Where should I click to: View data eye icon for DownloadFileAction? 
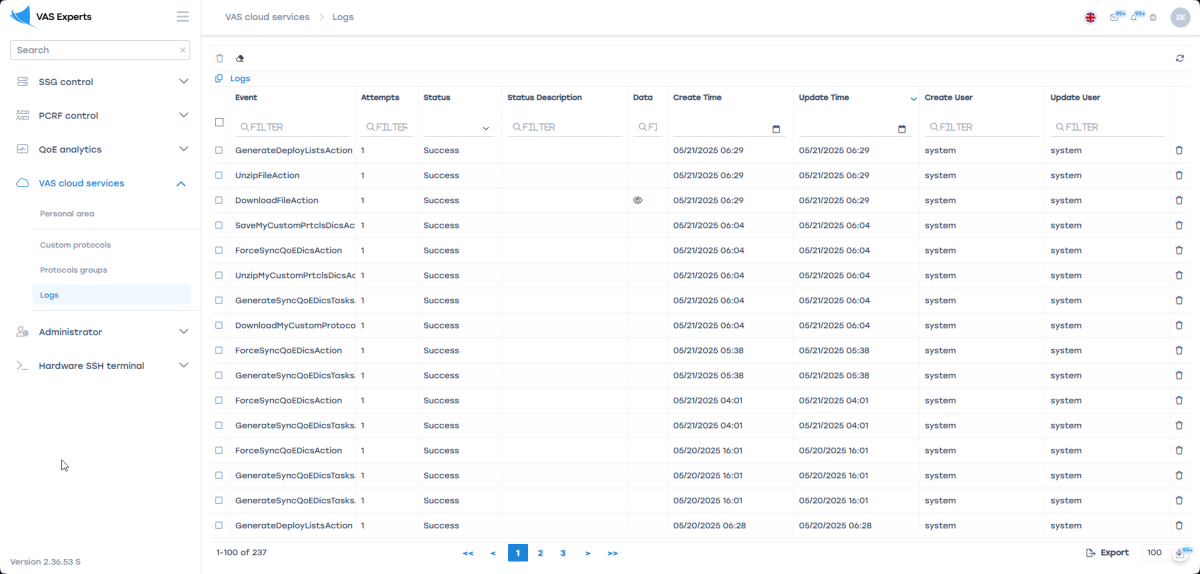638,200
